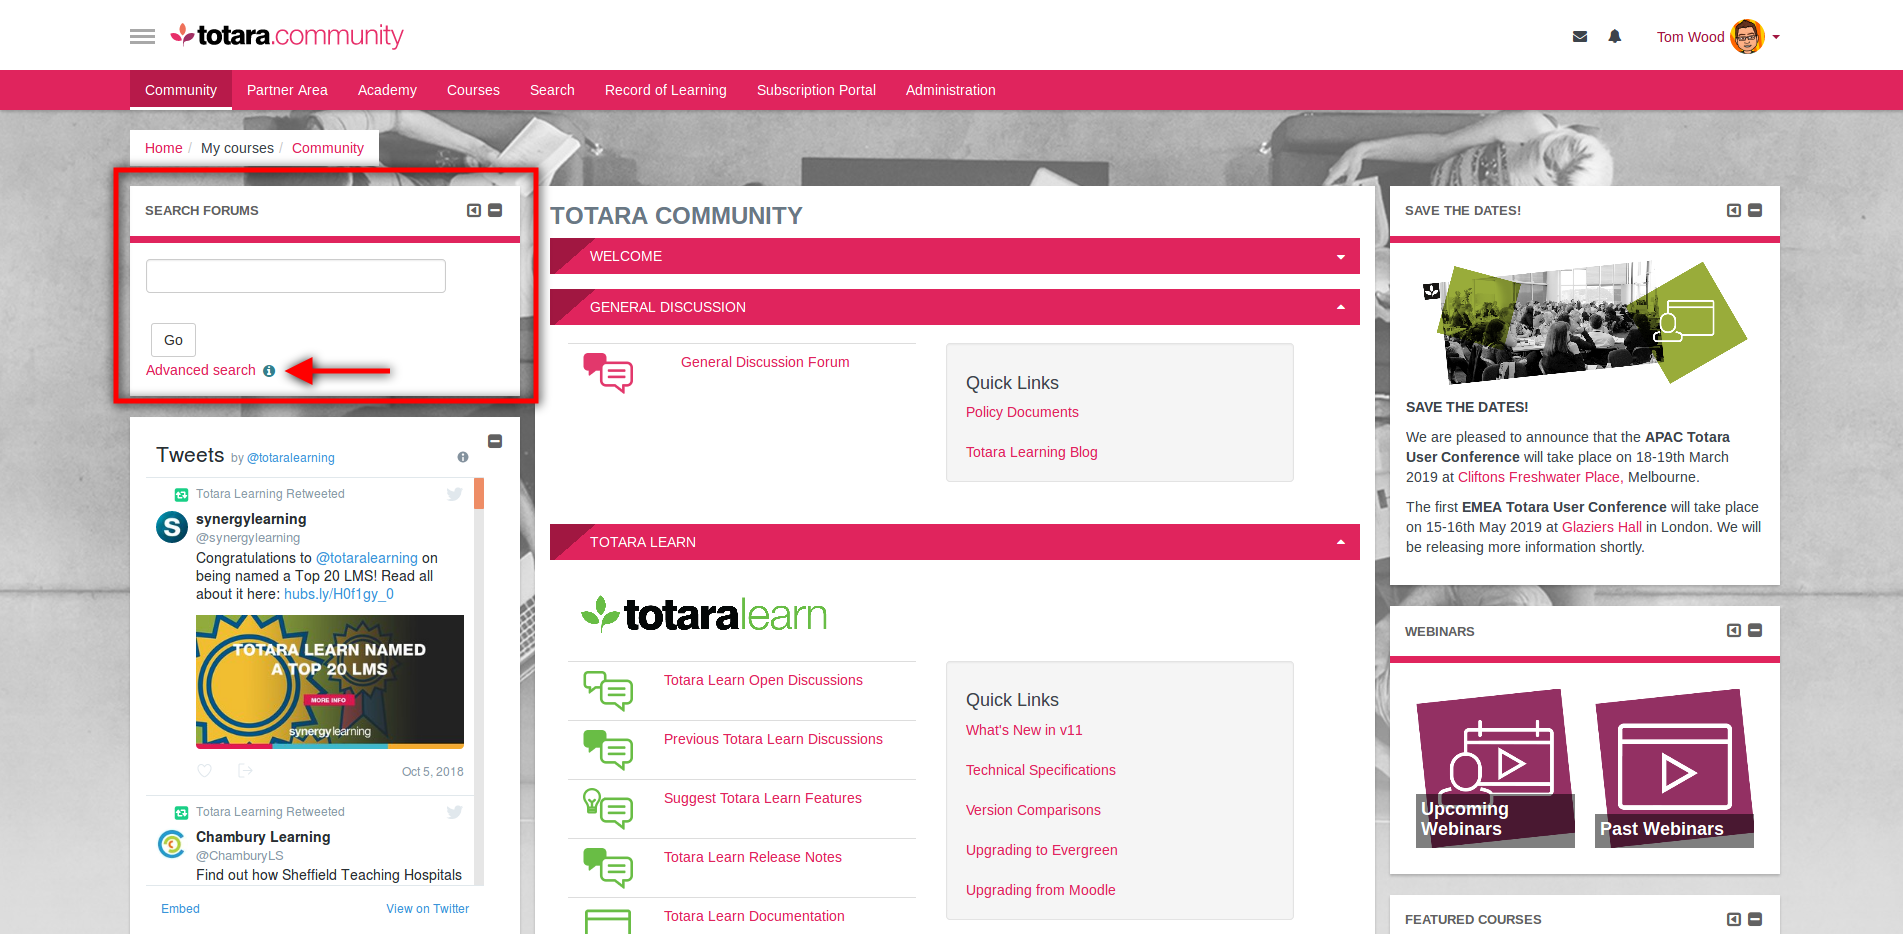
Task: Click the Embed link under tweets
Action: tap(180, 909)
